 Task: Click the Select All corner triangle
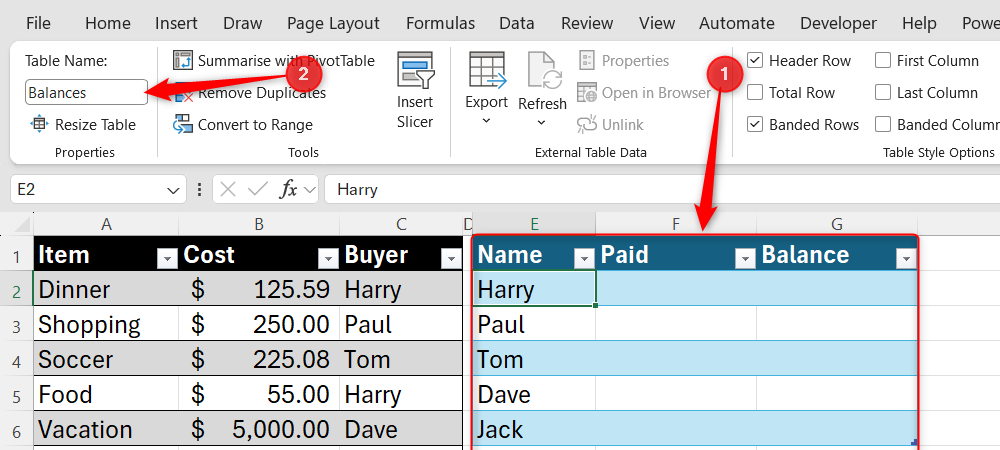22,224
